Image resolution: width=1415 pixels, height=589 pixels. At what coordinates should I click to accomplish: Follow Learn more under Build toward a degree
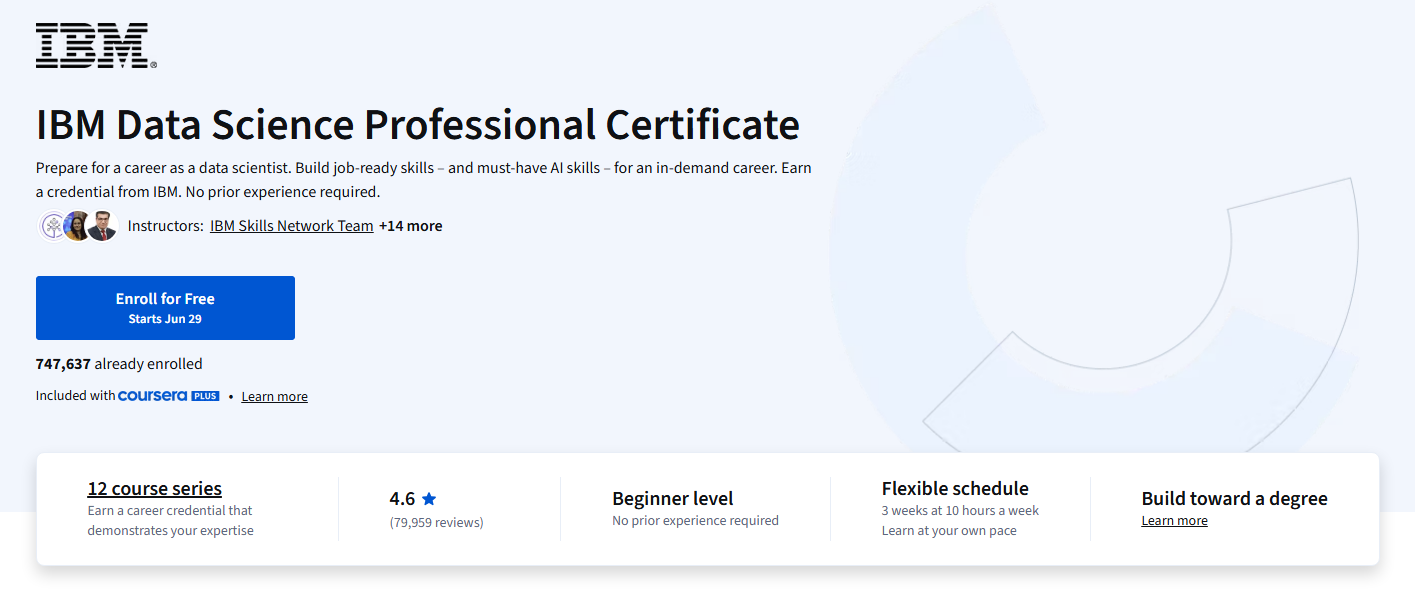pos(1174,521)
